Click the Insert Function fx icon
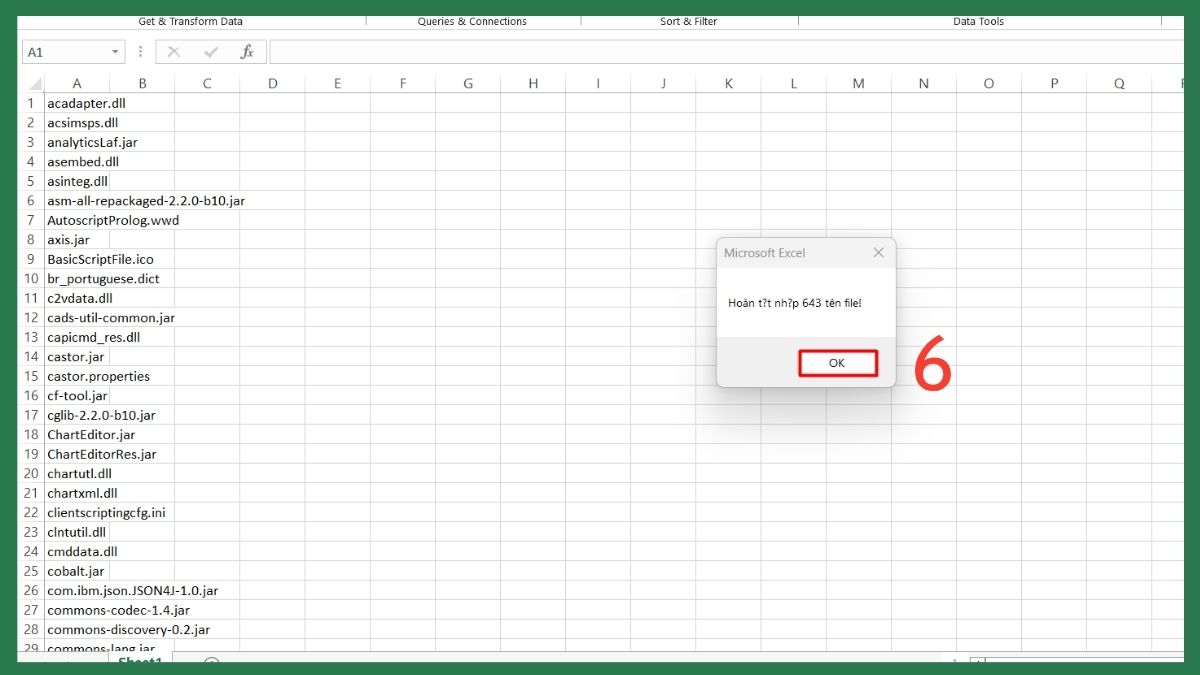Screen dimensions: 1200x675 247,51
